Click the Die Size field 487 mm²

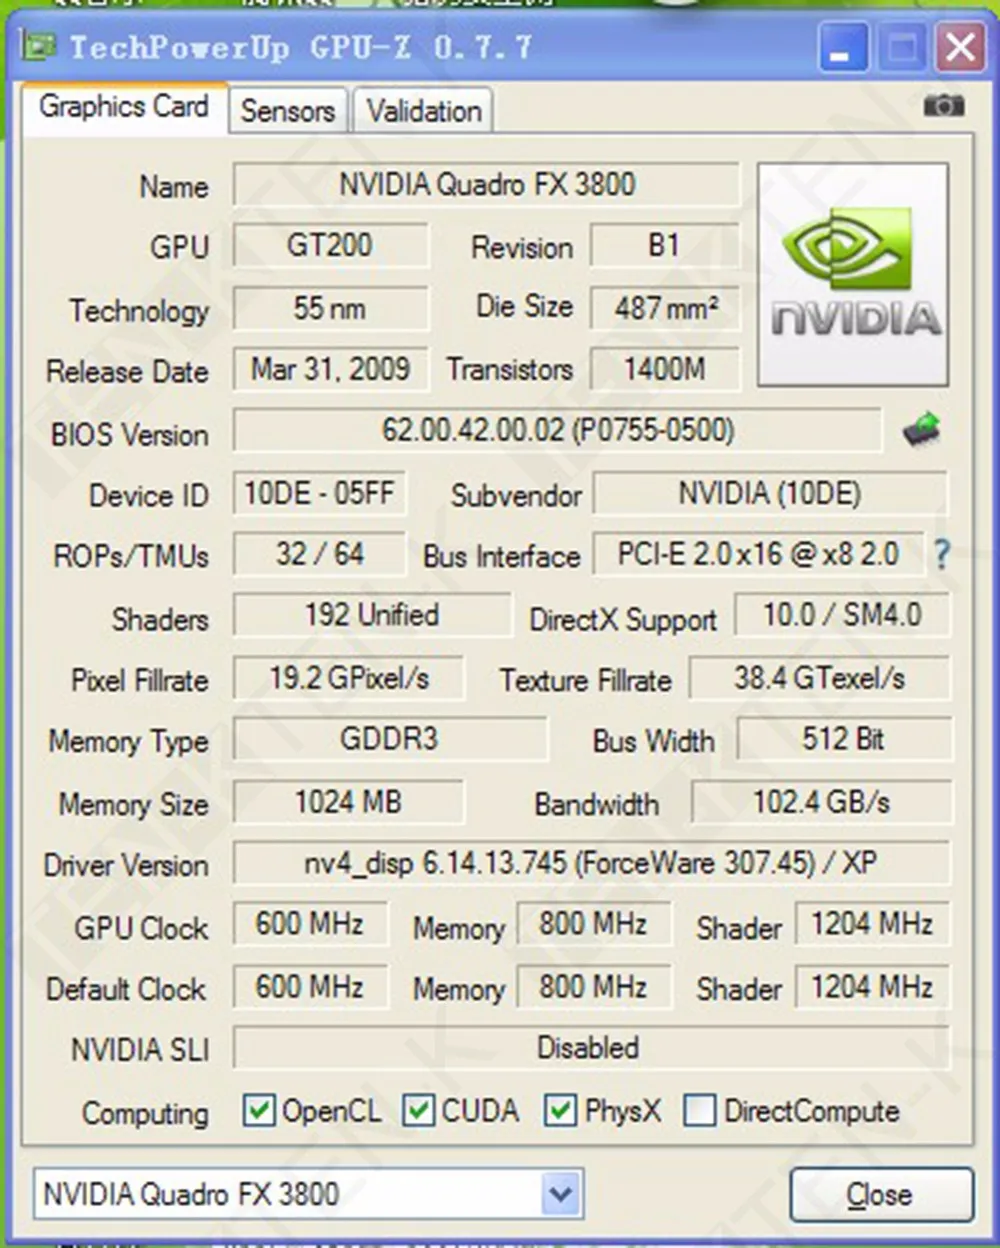665,308
